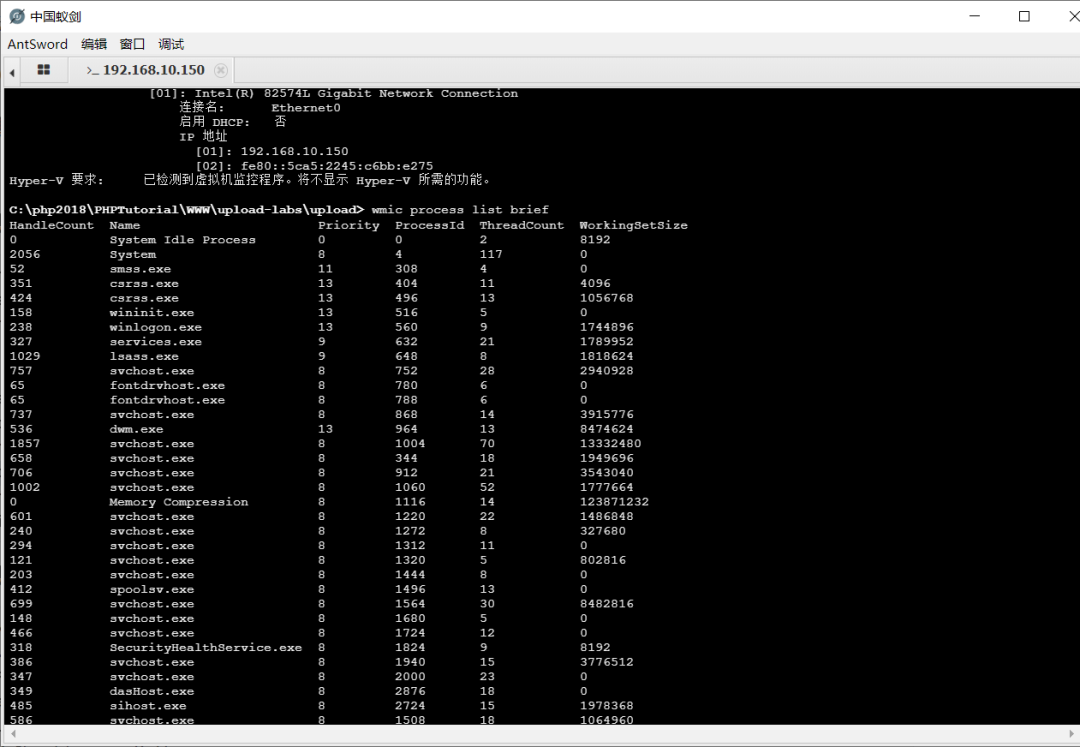Click the path prompt C:\php2018\PHPTutorial\WWW\upload-labs\upload>

click(186, 209)
